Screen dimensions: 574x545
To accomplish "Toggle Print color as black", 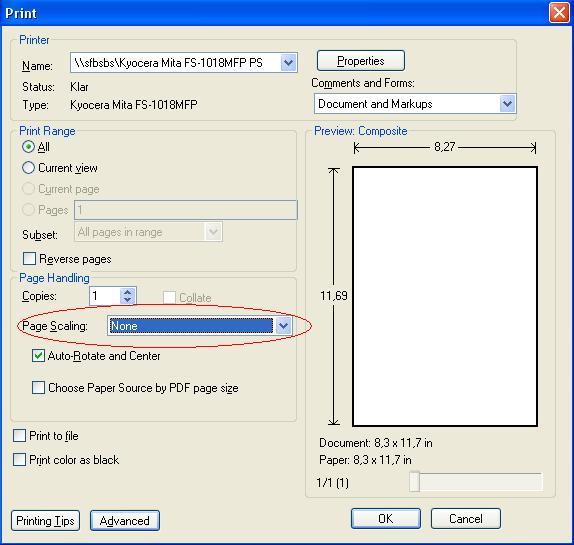I will pos(19,459).
